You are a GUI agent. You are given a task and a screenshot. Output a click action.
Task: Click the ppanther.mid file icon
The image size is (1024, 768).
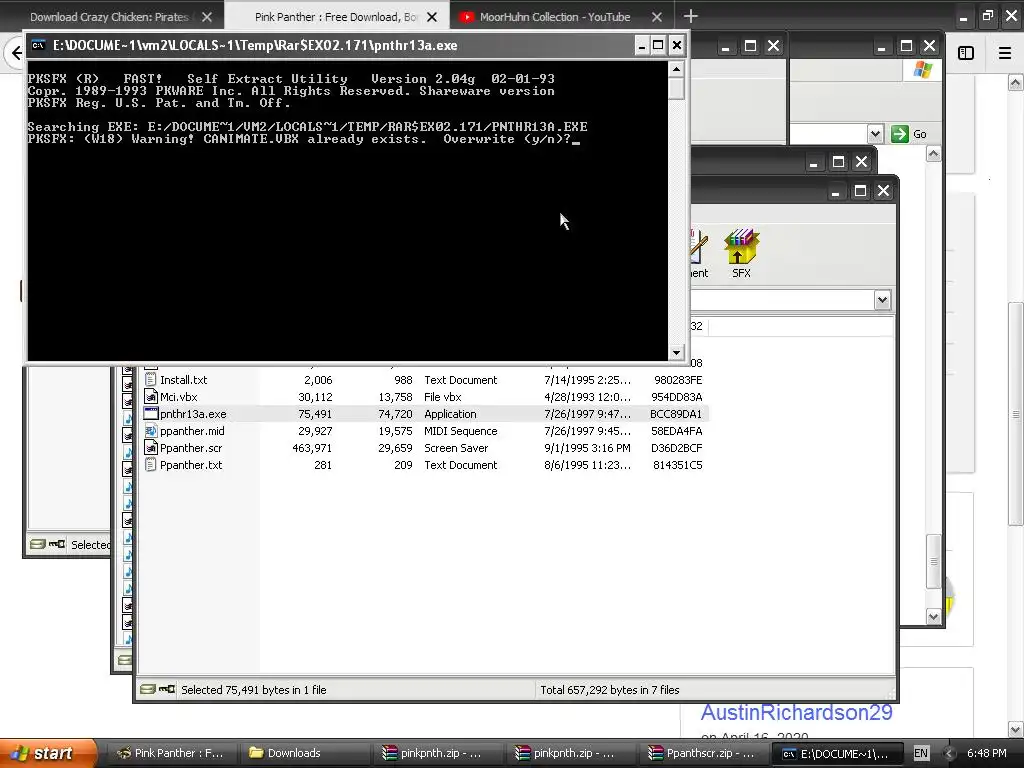[151, 431]
